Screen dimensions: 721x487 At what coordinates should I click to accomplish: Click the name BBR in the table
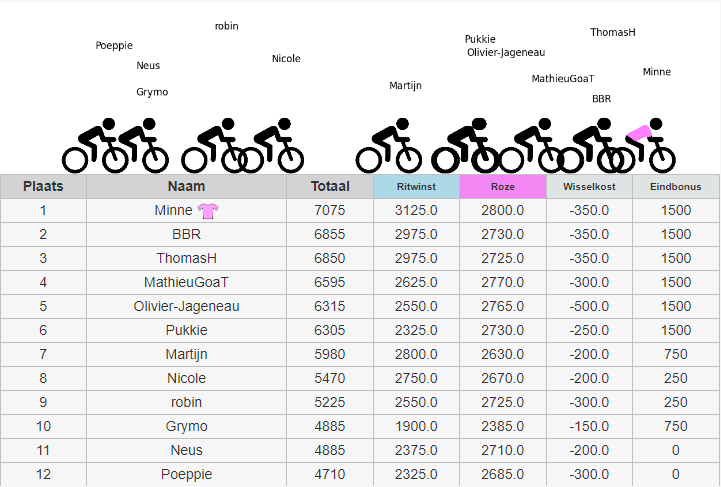[186, 234]
